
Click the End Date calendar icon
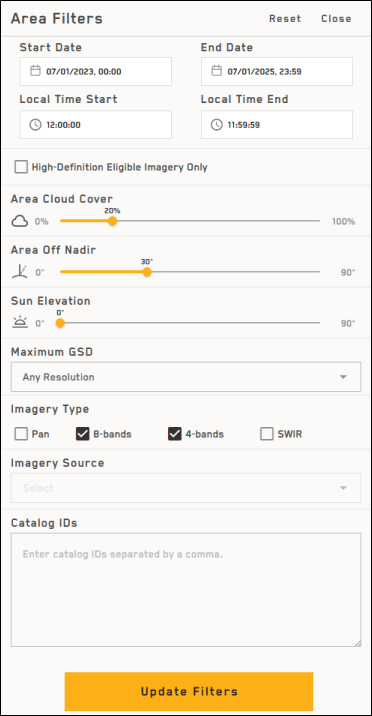coord(217,71)
